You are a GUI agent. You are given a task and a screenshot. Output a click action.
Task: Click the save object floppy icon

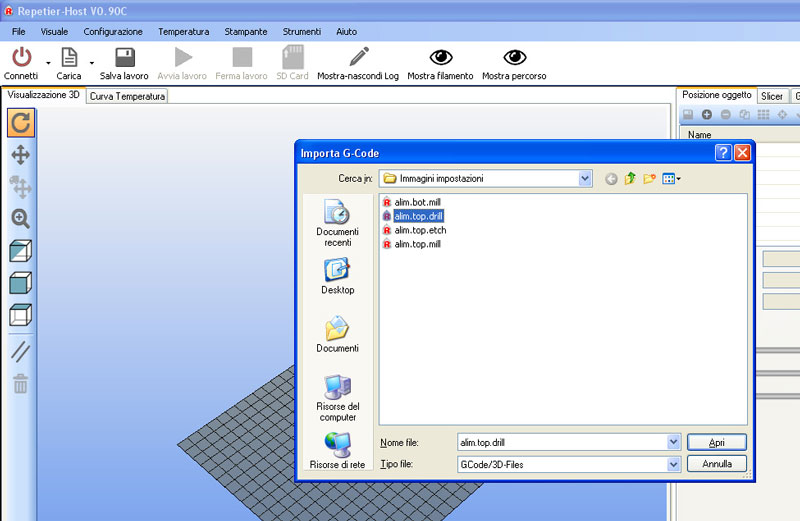(688, 114)
